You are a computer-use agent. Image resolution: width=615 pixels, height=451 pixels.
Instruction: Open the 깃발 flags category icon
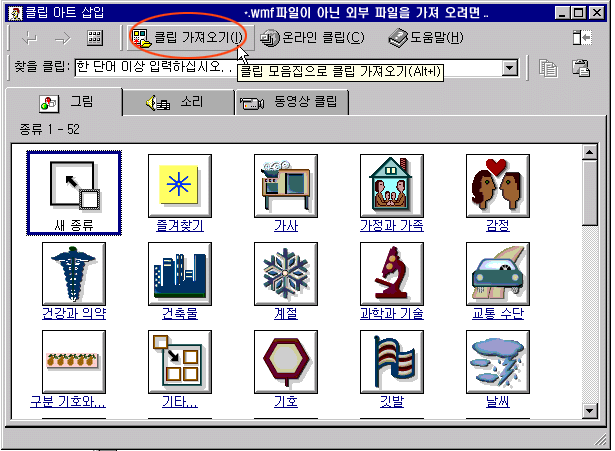391,361
